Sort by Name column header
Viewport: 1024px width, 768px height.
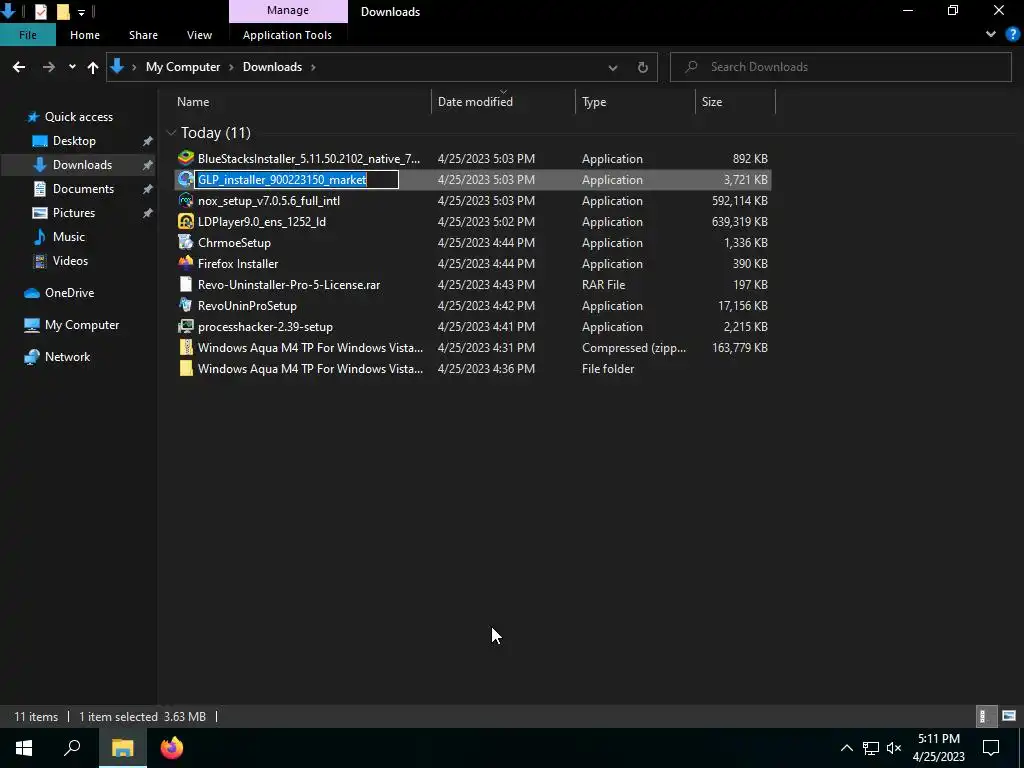pos(302,102)
